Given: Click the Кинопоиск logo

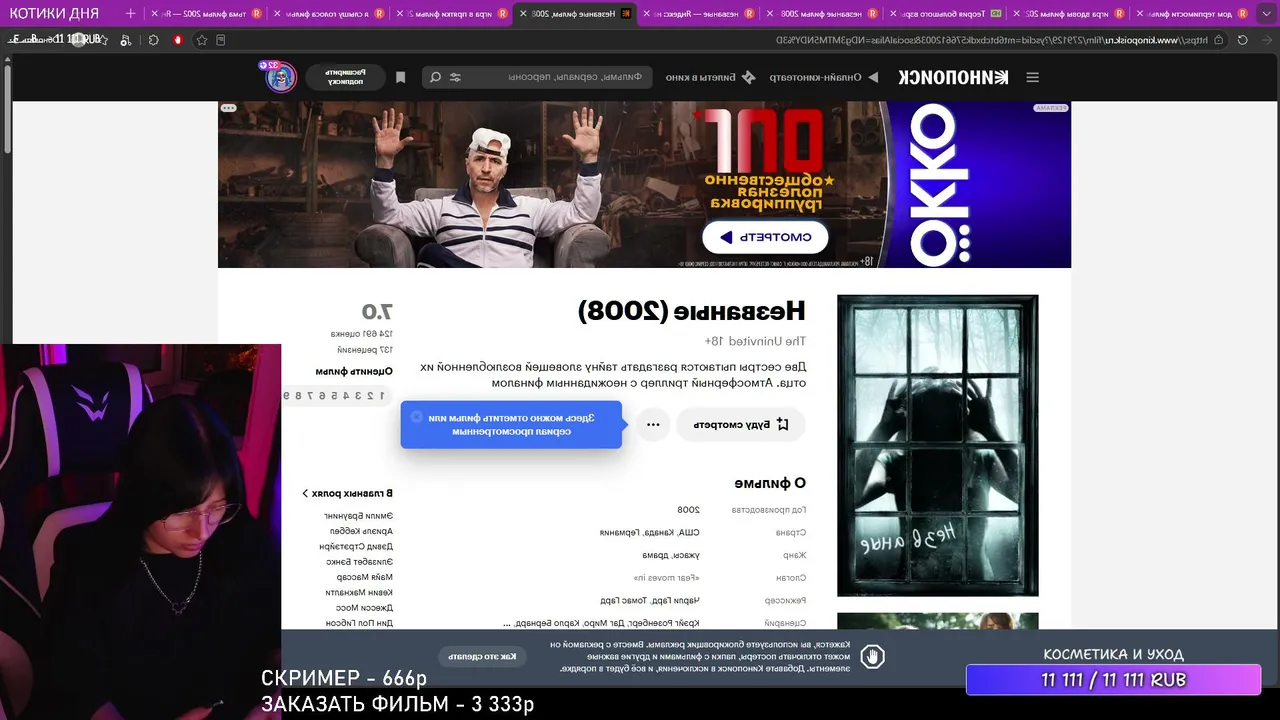Looking at the screenshot, I should [x=953, y=77].
